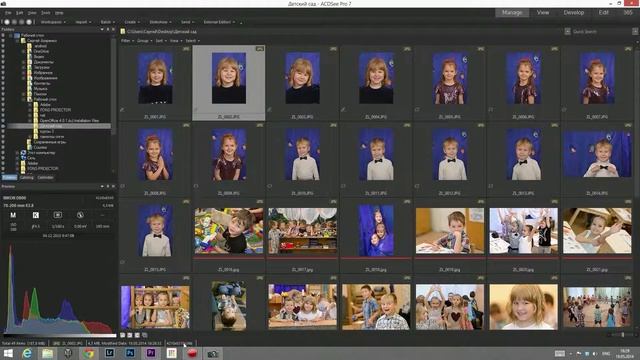
Task: Open the Select dropdown above thumbnails
Action: pyautogui.click(x=192, y=41)
